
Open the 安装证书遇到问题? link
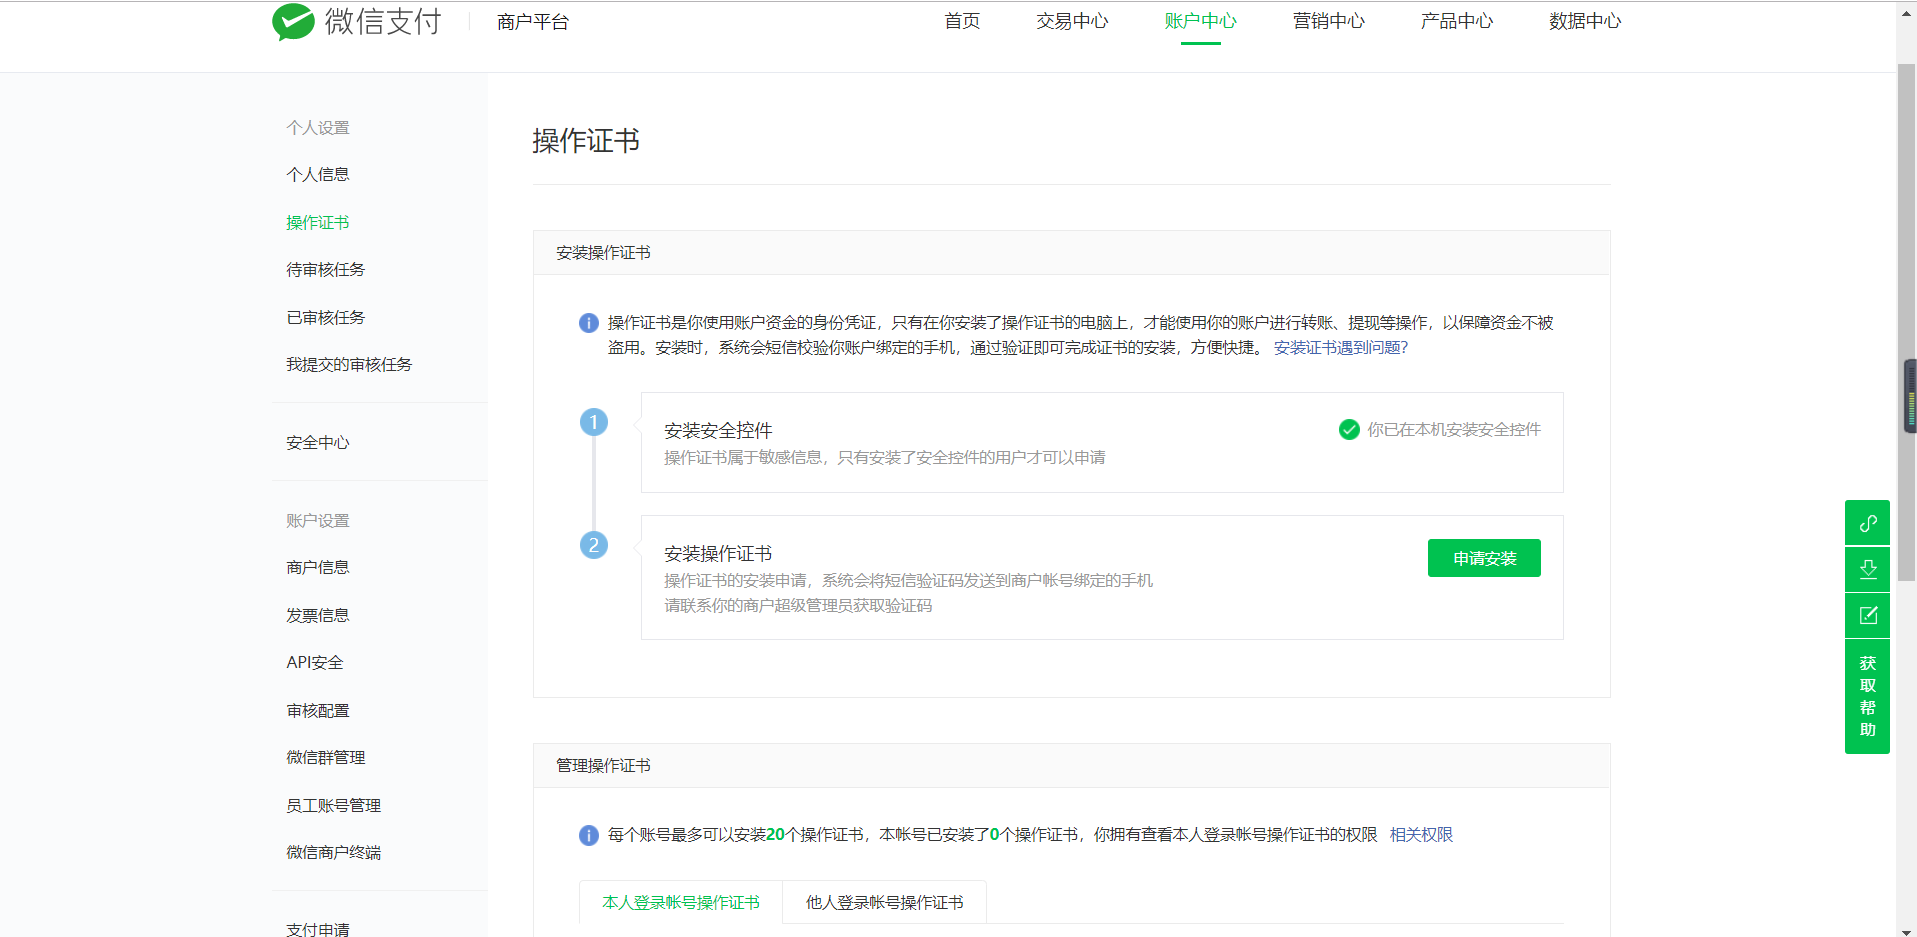tap(1340, 348)
